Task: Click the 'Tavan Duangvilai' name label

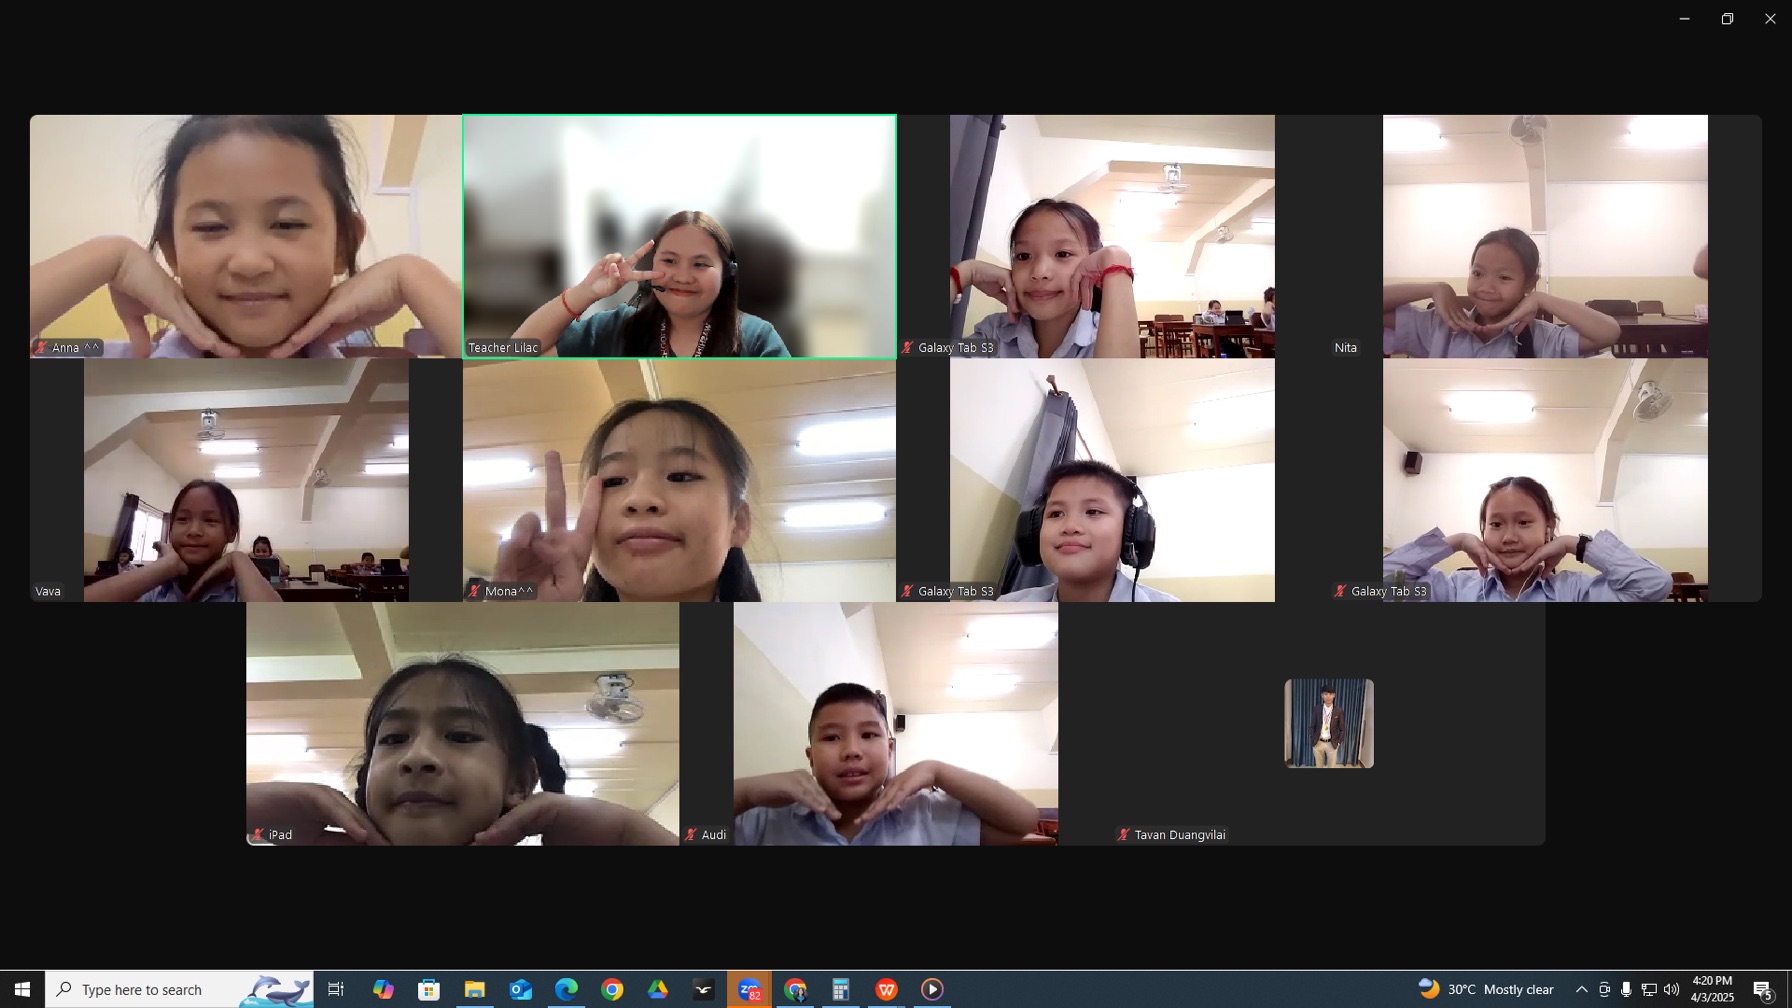Action: click(x=1180, y=835)
